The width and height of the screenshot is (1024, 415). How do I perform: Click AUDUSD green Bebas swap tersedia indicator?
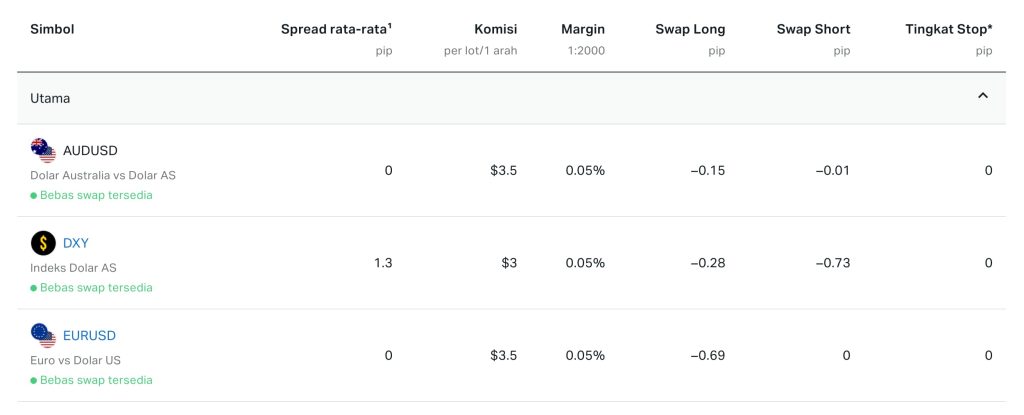pyautogui.click(x=92, y=195)
